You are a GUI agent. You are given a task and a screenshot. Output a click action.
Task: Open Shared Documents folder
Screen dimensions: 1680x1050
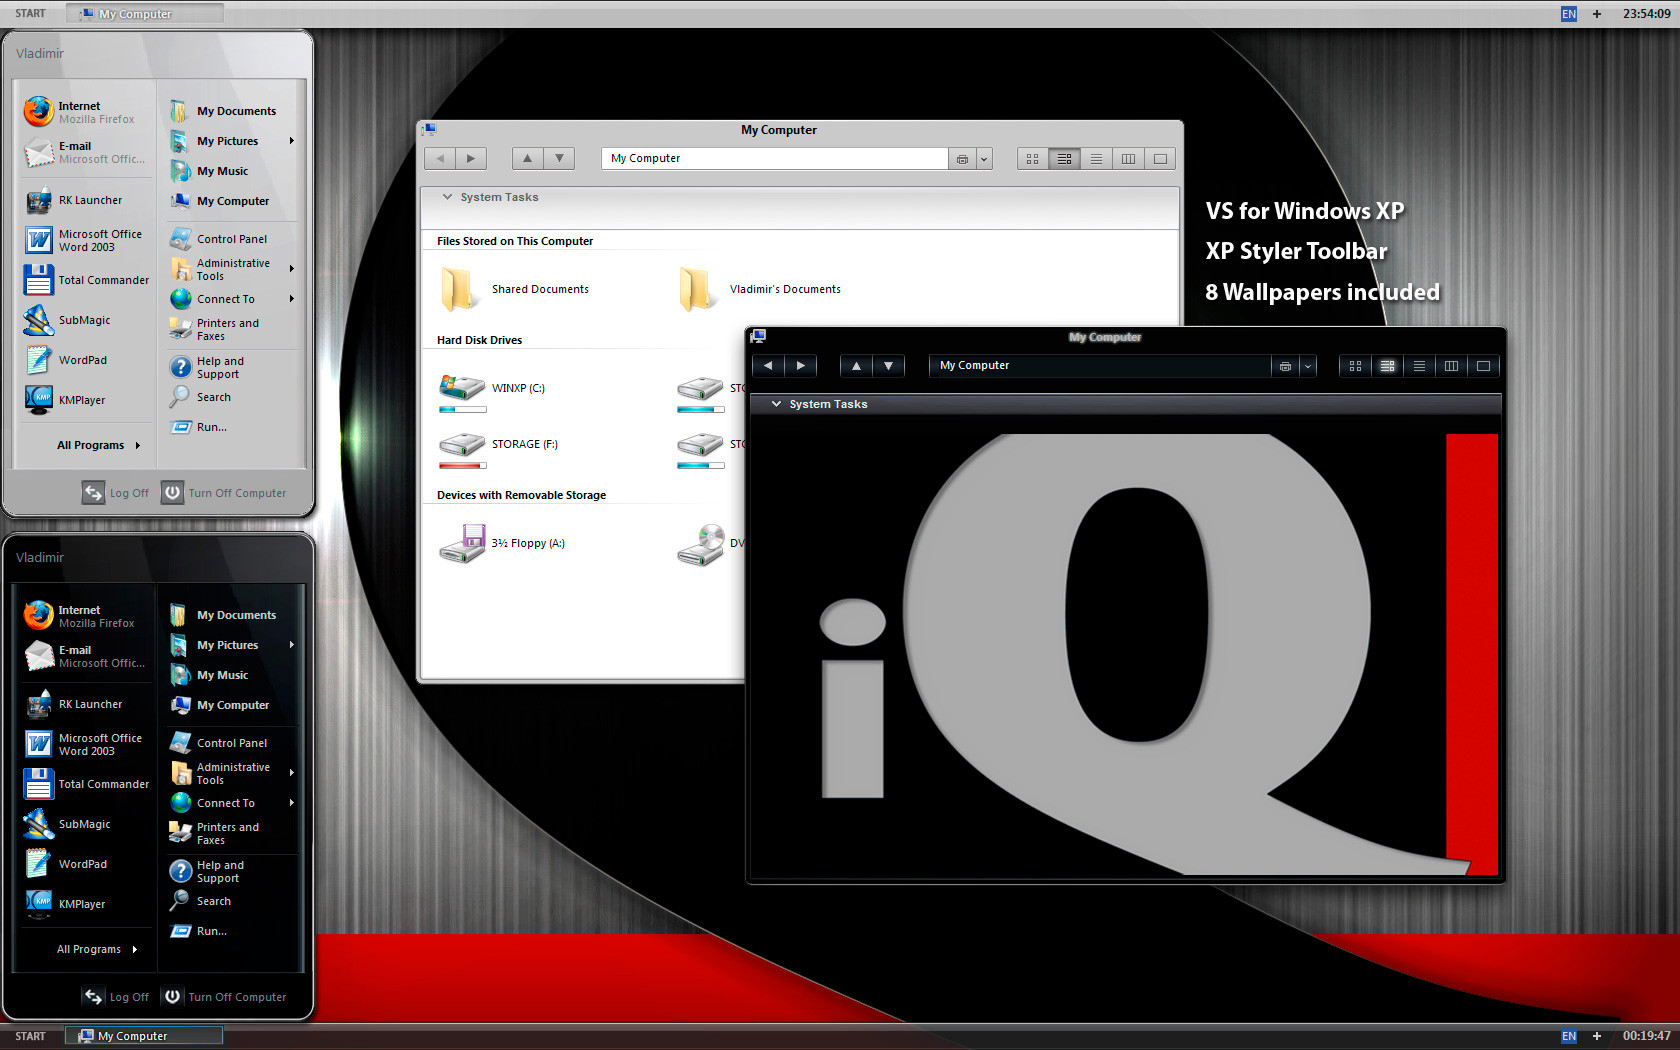514,289
